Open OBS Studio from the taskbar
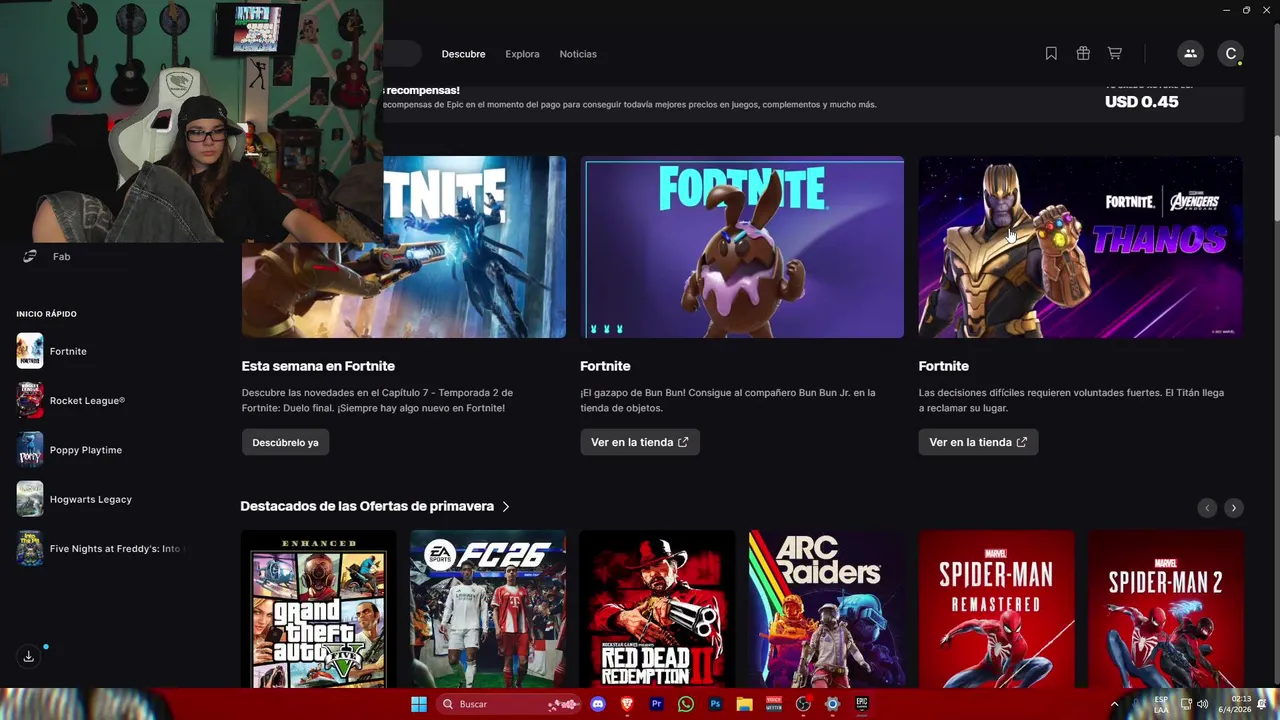 803,704
